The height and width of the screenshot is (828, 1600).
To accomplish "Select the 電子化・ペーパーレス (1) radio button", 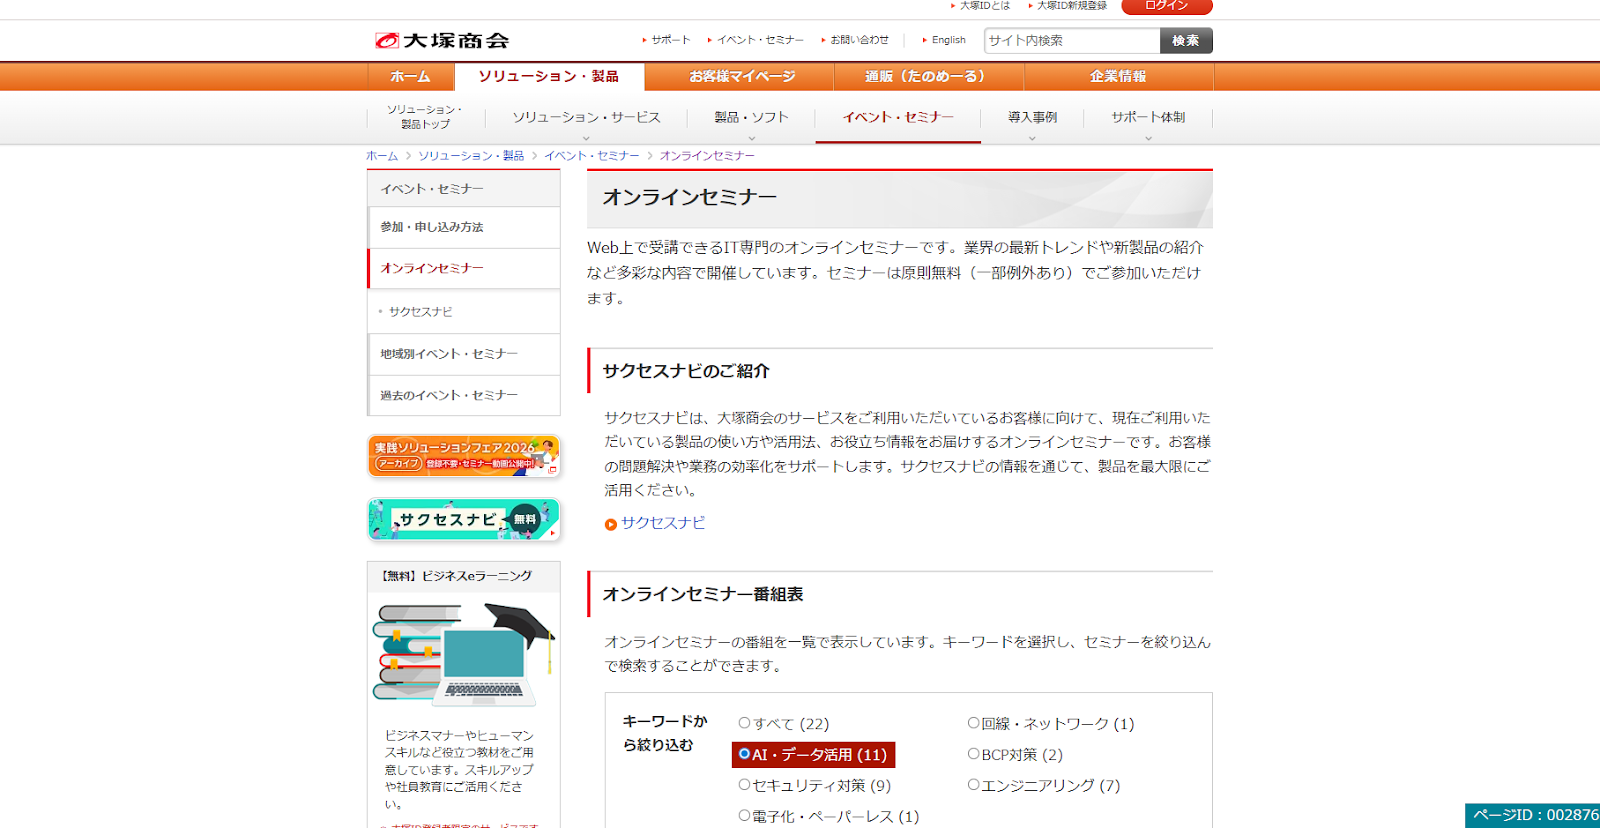I will tap(744, 816).
